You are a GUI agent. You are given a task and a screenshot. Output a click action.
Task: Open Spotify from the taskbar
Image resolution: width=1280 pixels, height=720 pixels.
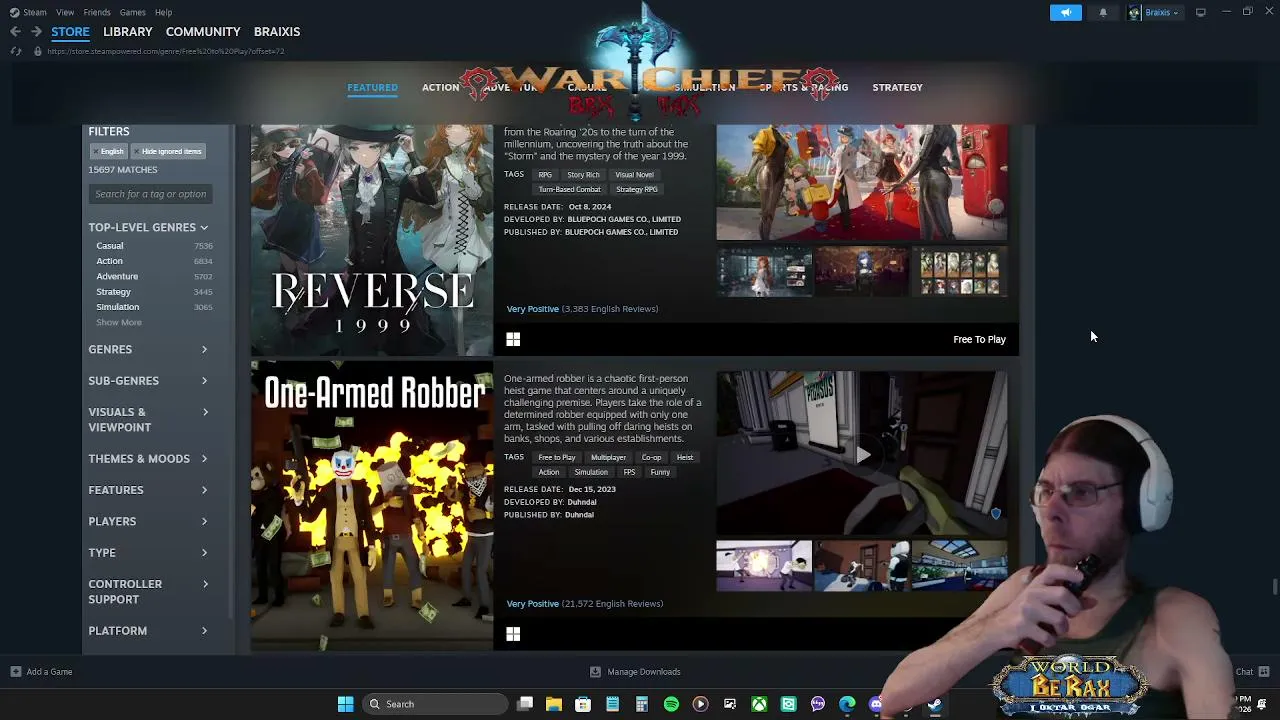(671, 704)
